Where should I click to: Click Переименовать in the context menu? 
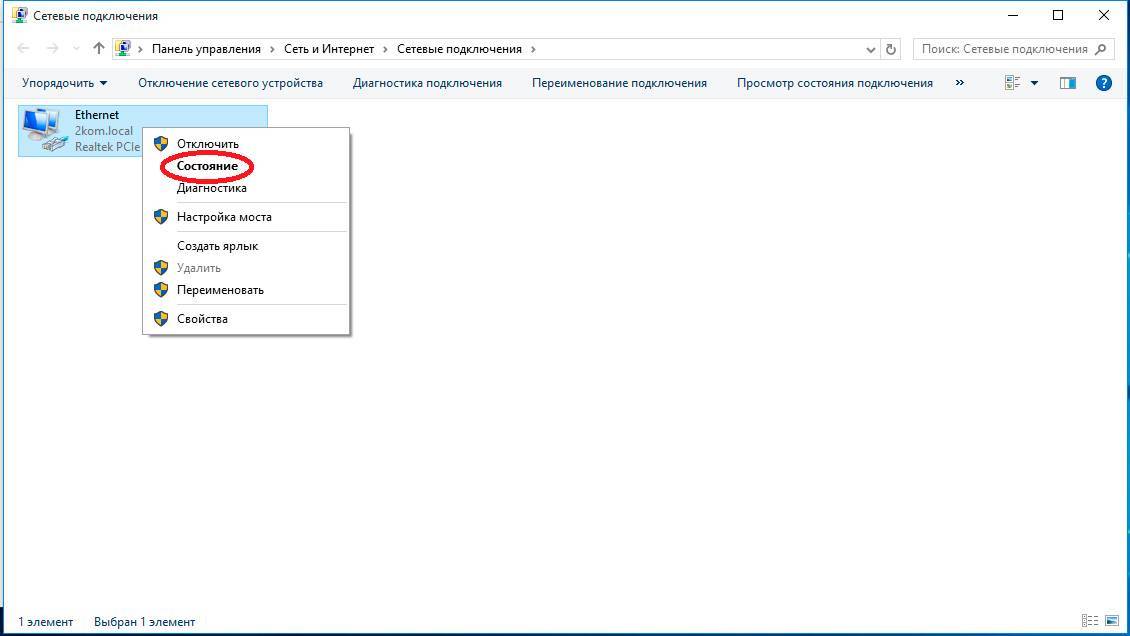click(x=220, y=290)
